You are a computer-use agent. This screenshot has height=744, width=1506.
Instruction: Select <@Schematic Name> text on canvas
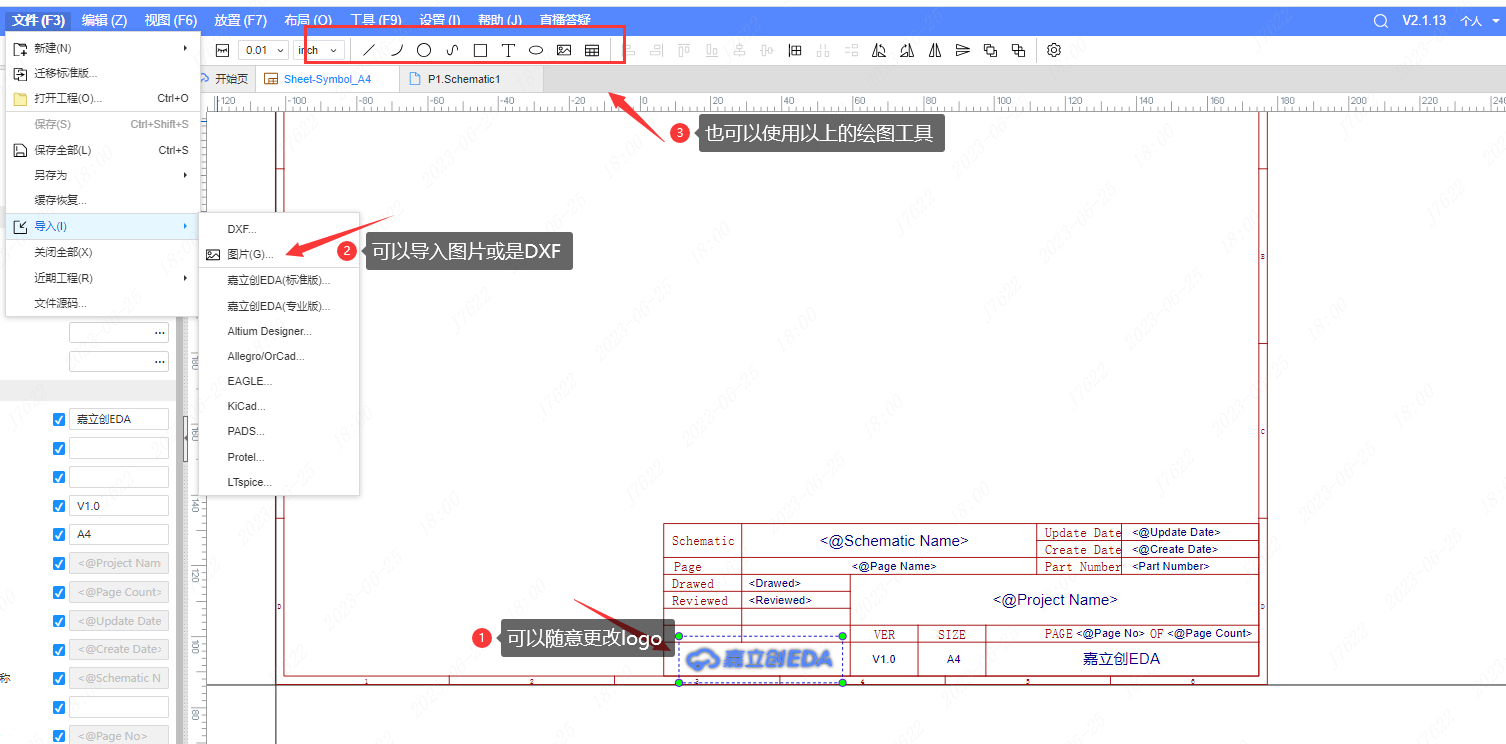point(894,541)
